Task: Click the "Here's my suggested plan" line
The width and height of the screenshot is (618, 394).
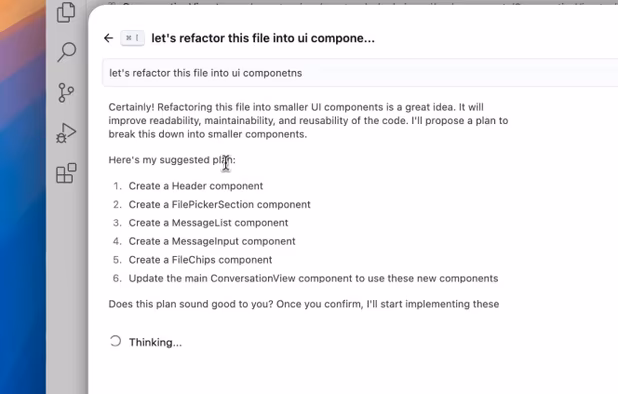Action: (172, 160)
